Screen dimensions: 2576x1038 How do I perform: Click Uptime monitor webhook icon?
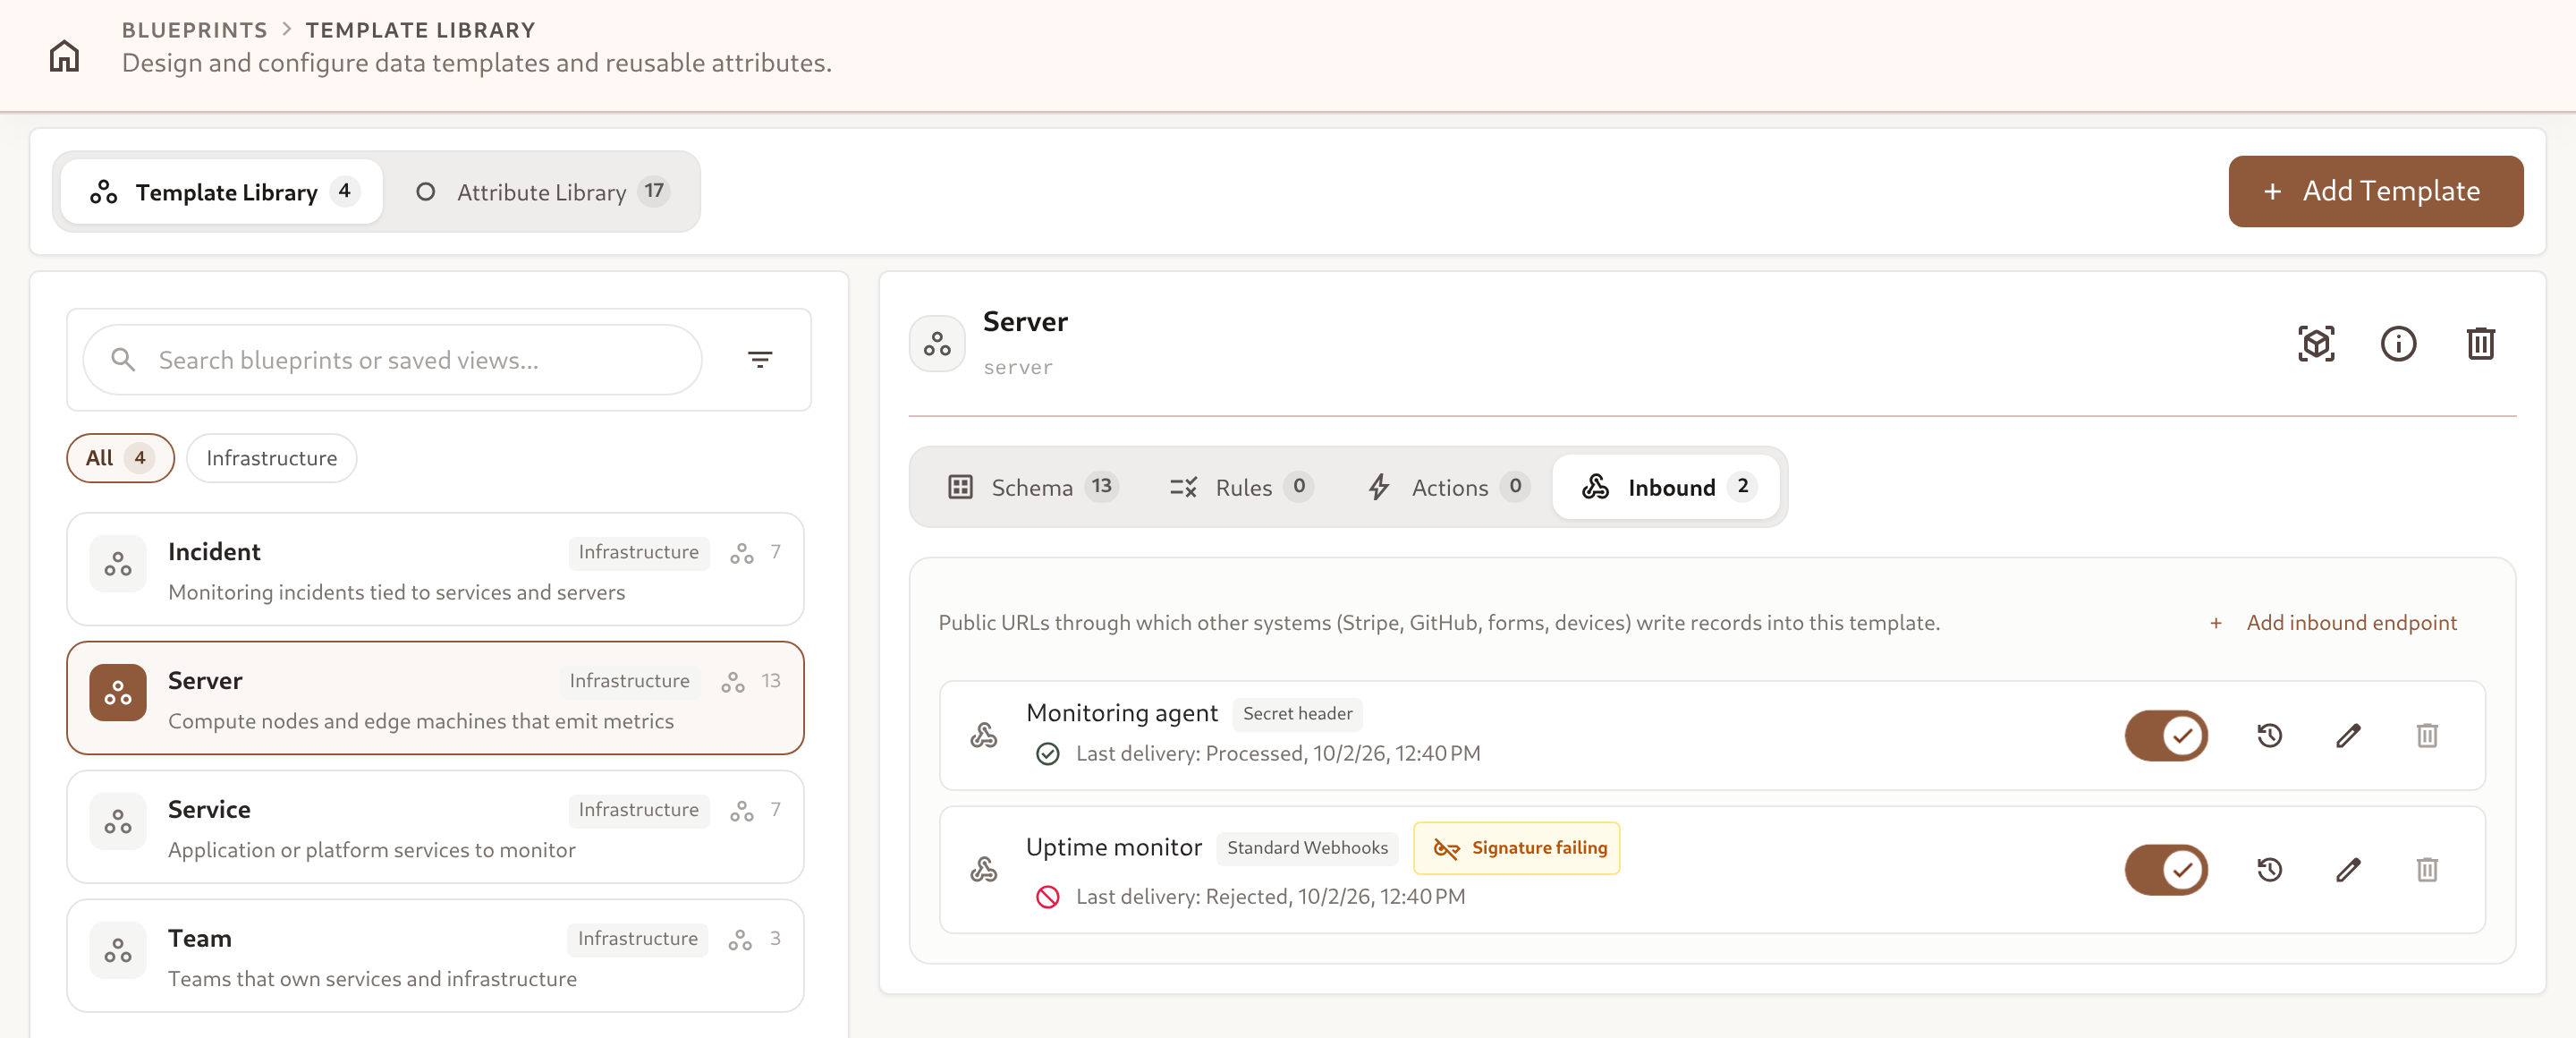(x=983, y=869)
